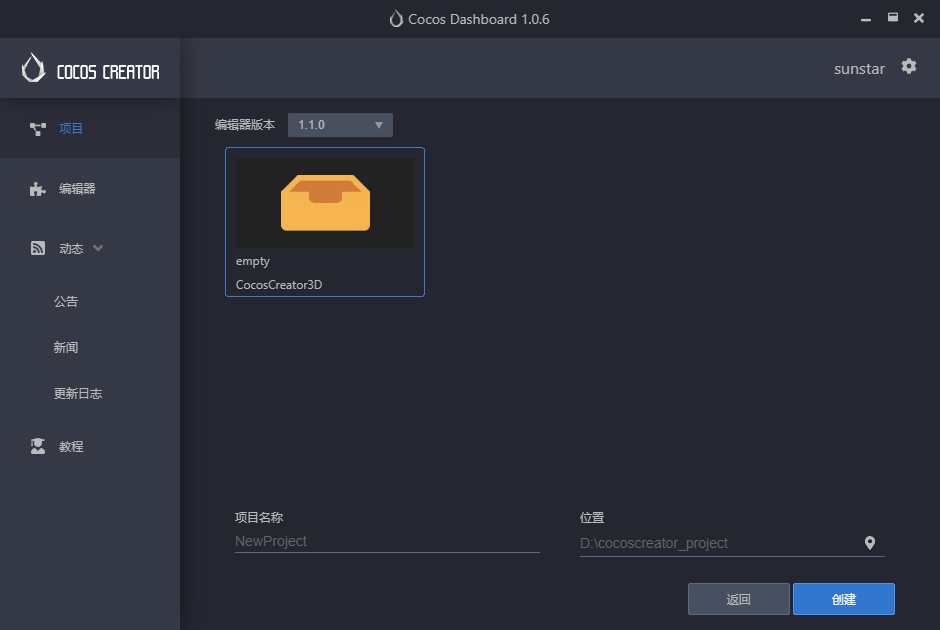Click the 编辑器 puzzle piece icon
The height and width of the screenshot is (630, 940).
[x=38, y=189]
